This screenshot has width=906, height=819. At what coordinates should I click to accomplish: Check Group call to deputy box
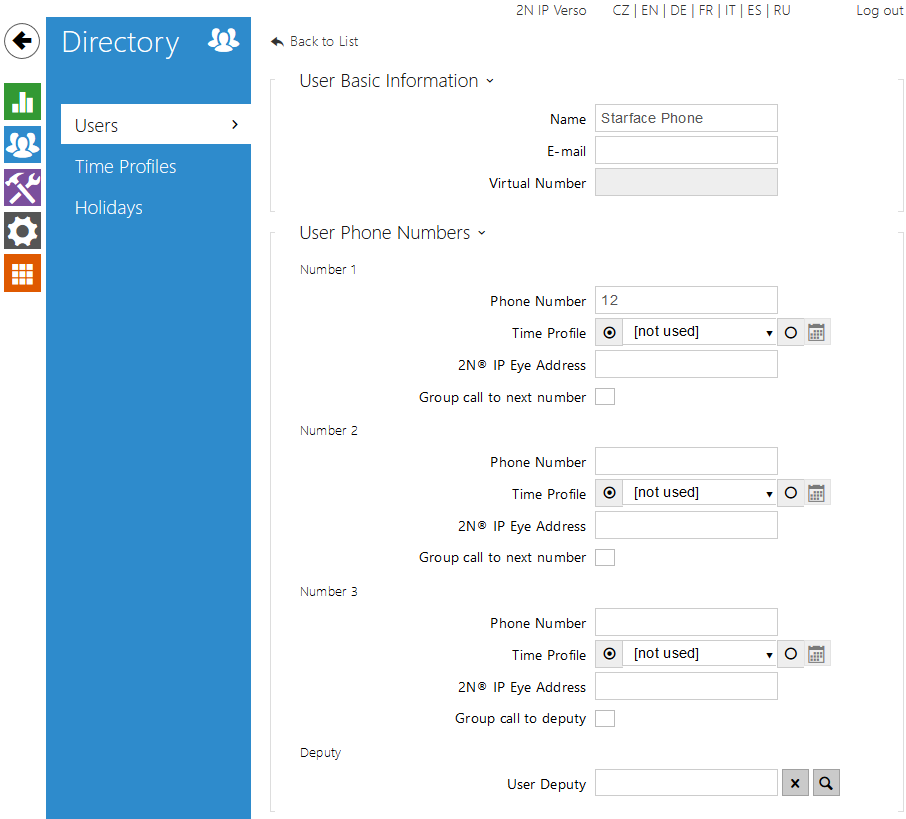pos(605,718)
